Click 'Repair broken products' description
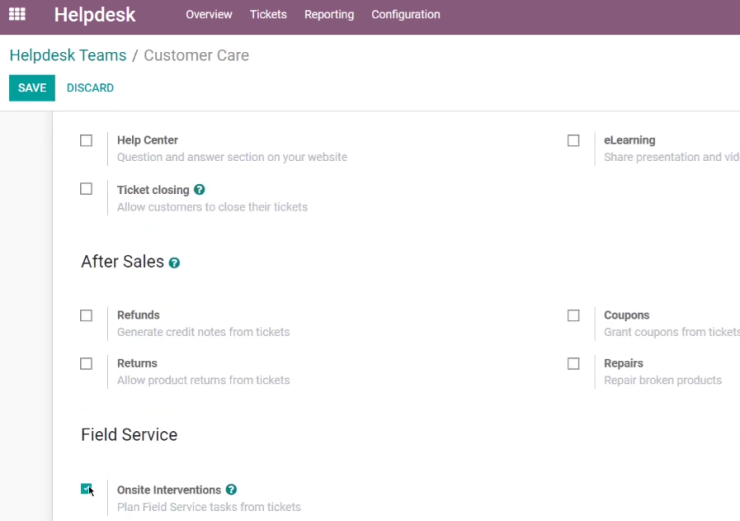Image resolution: width=740 pixels, height=521 pixels. 663,380
